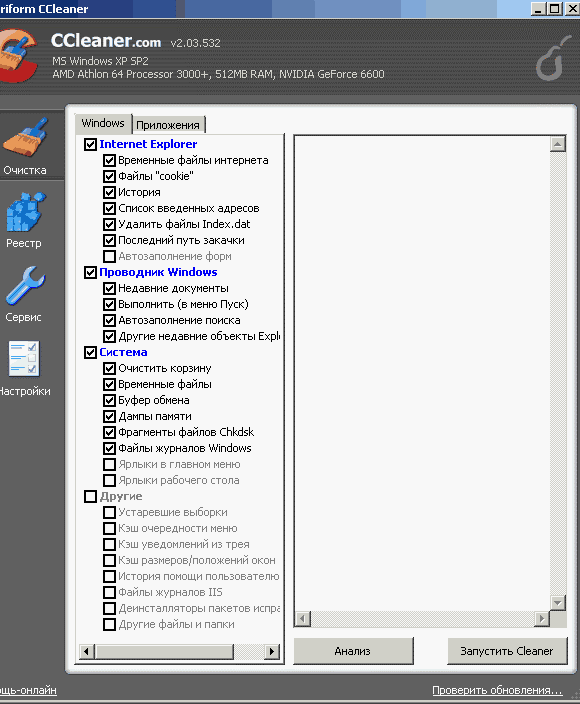
Task: Enable Кэш уведомлений из трея checkbox
Action: pos(109,544)
